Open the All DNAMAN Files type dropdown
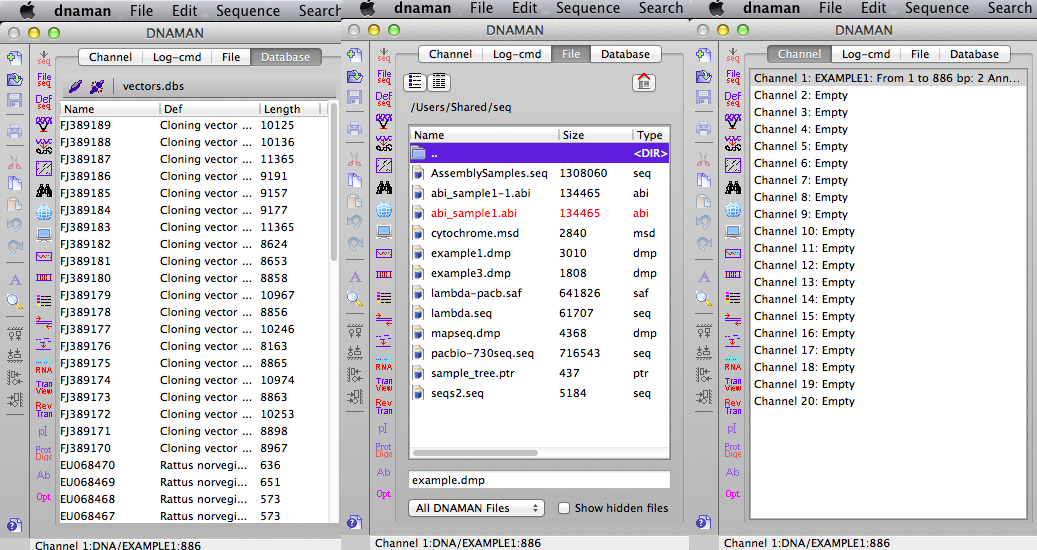The width and height of the screenshot is (1037, 550). 476,508
